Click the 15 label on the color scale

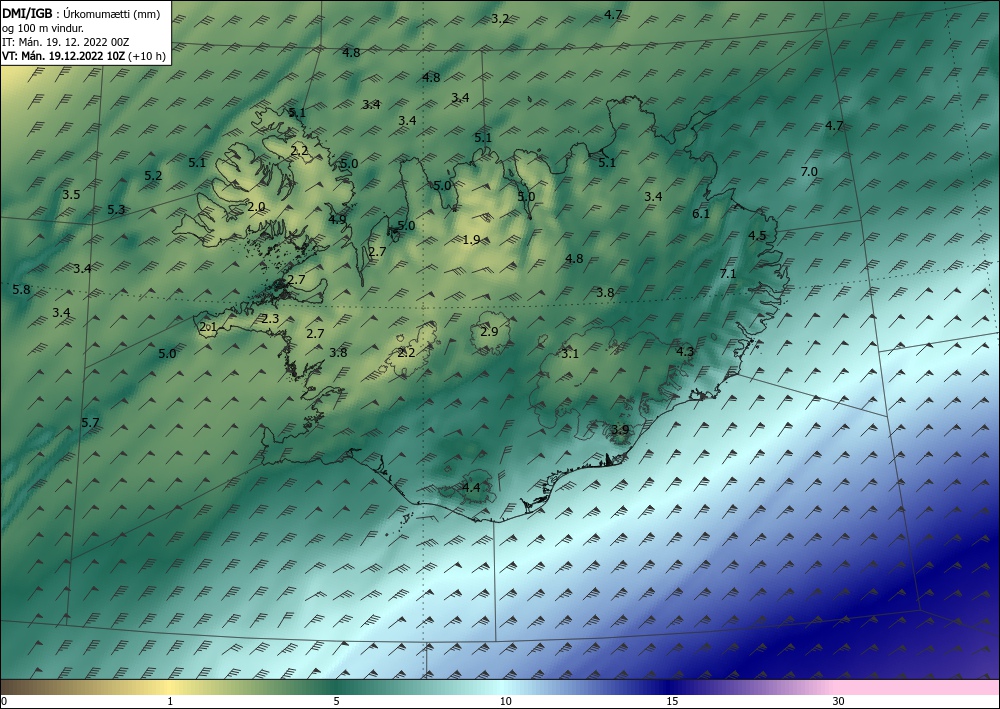point(672,702)
